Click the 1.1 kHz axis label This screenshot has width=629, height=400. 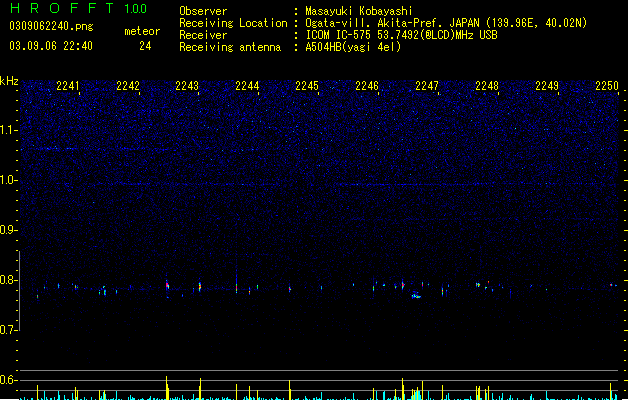point(9,130)
